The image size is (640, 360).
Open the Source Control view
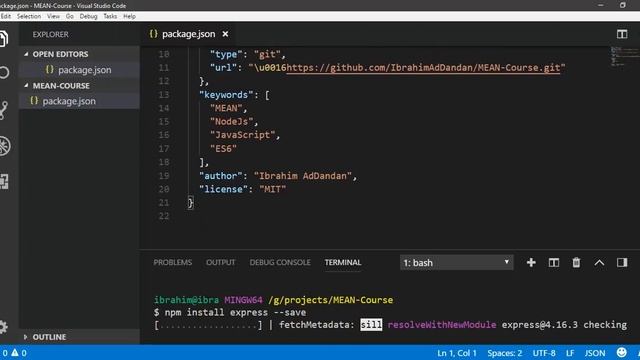click(x=4, y=110)
